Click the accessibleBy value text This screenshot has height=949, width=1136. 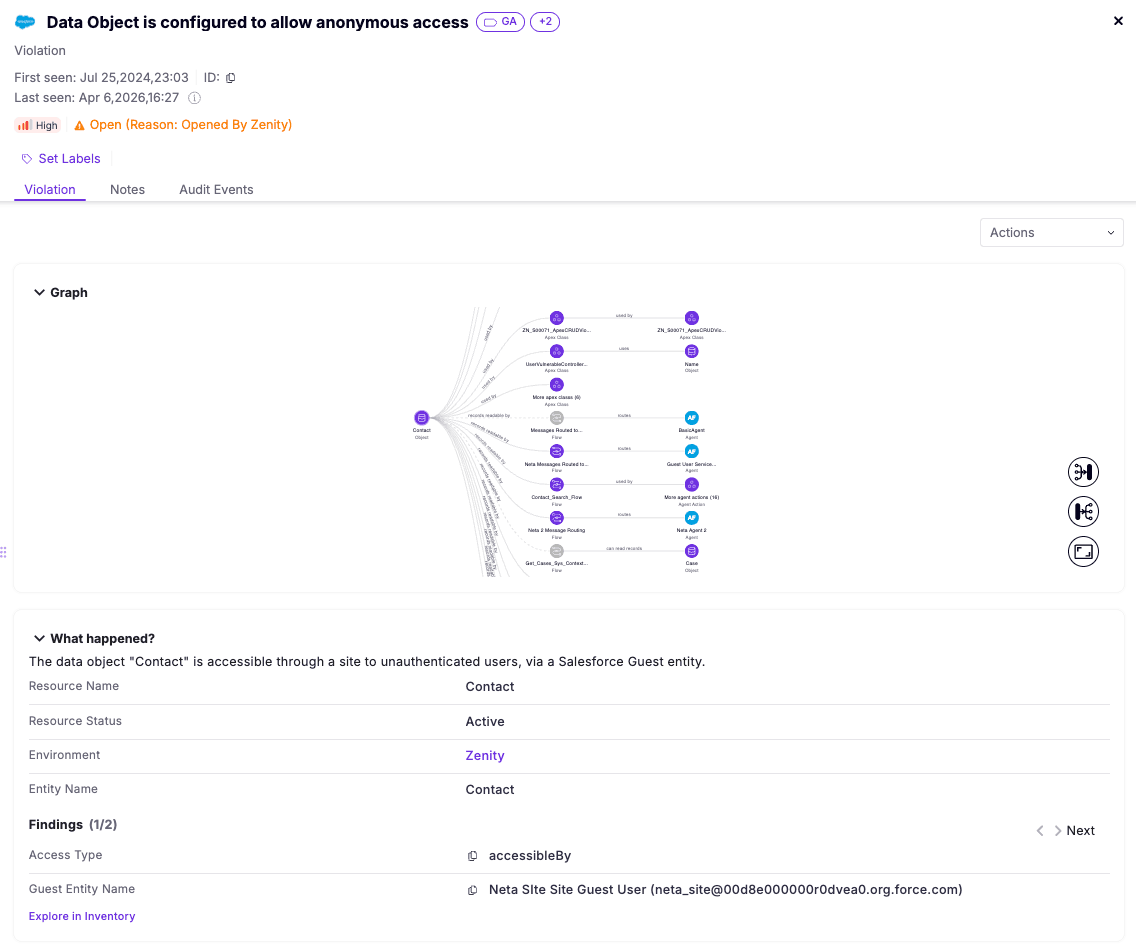coord(530,856)
